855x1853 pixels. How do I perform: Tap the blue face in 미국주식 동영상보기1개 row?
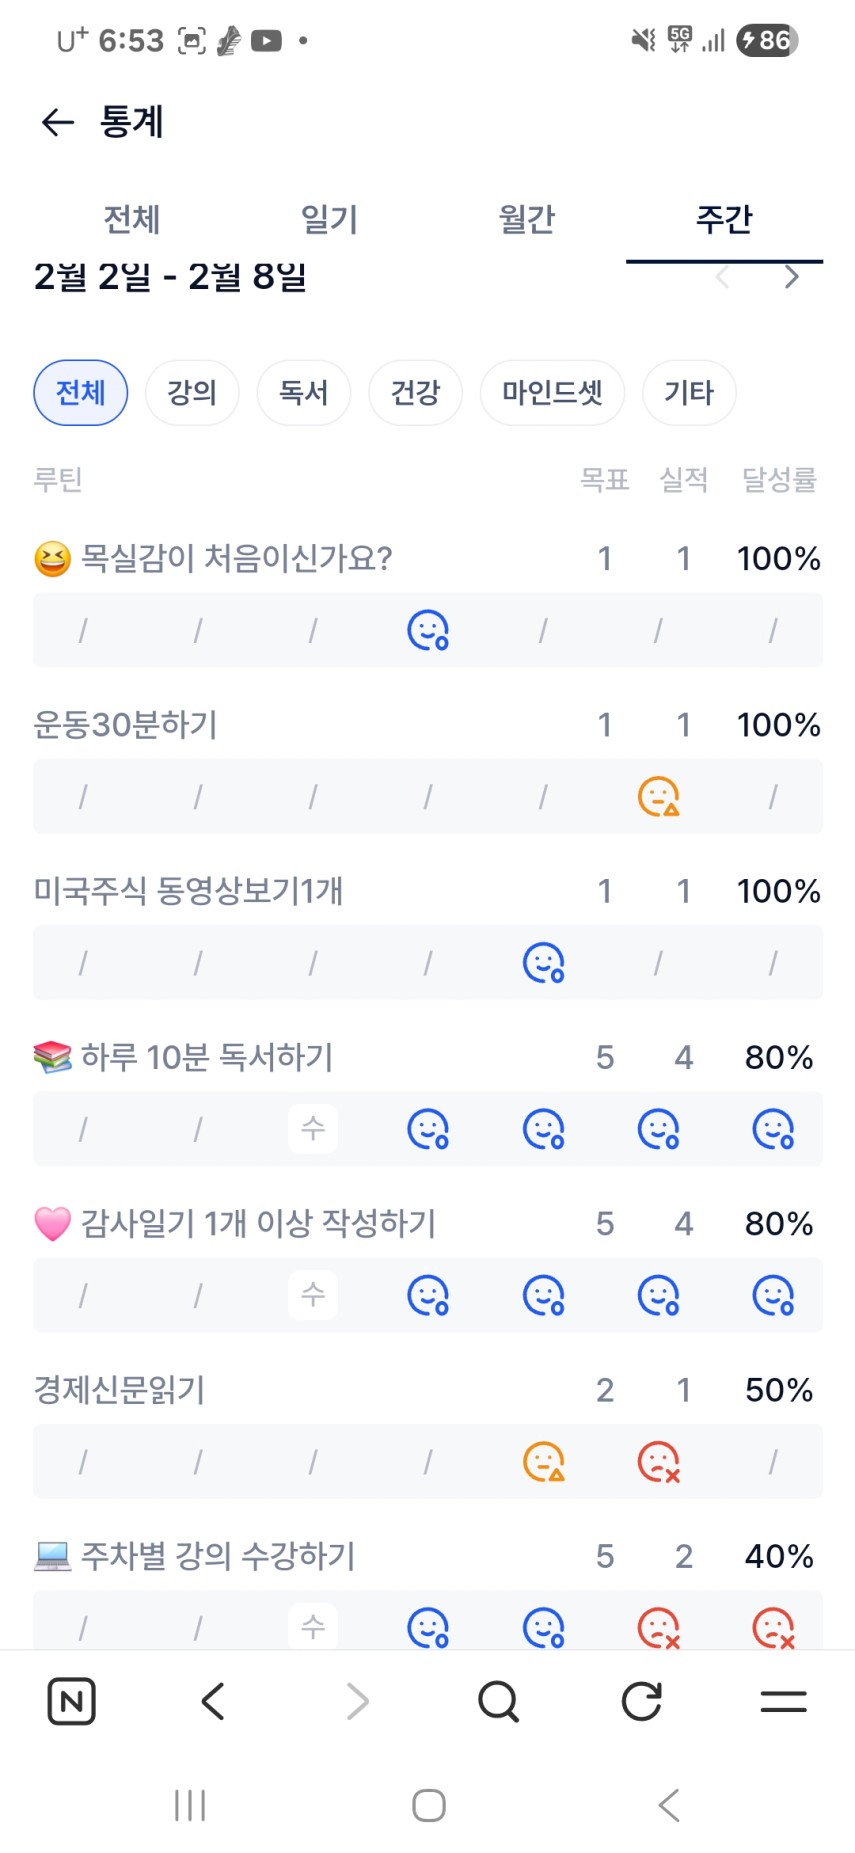tap(543, 963)
